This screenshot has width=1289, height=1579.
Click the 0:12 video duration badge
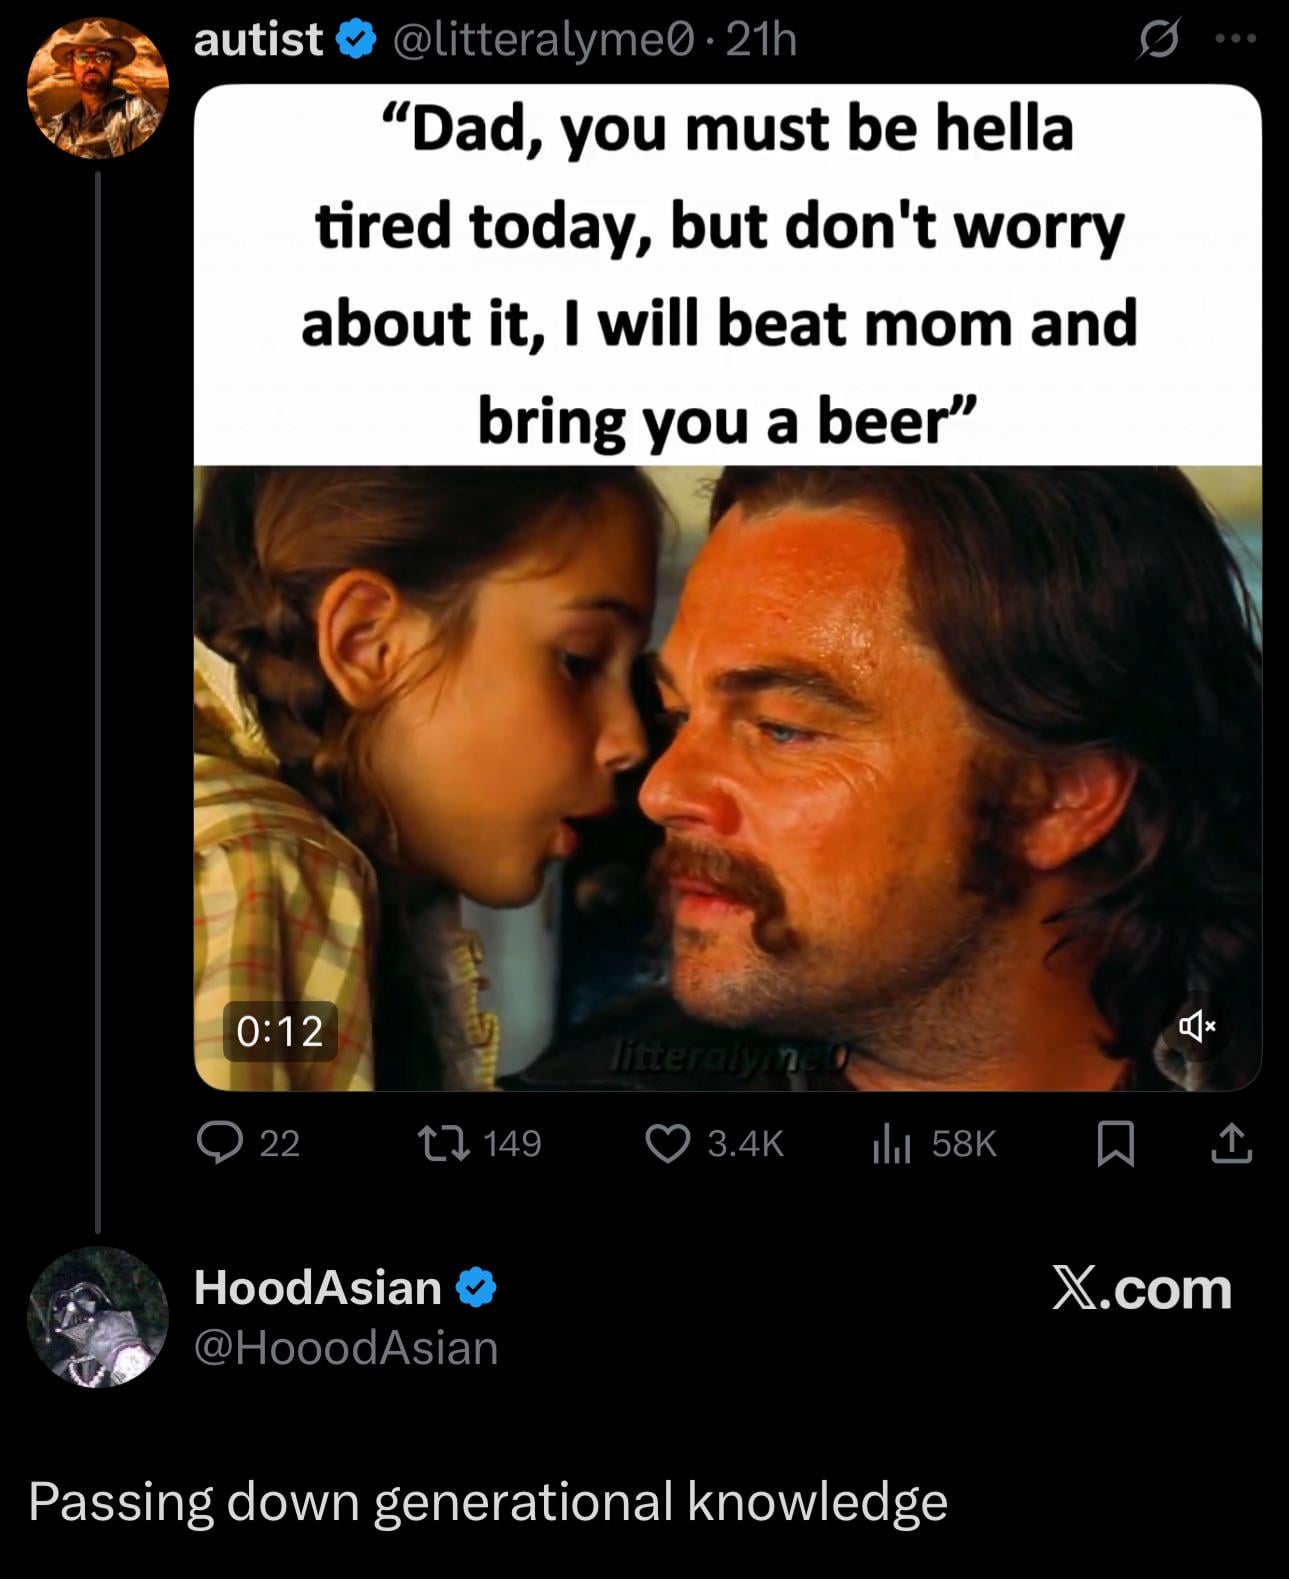[x=280, y=1031]
